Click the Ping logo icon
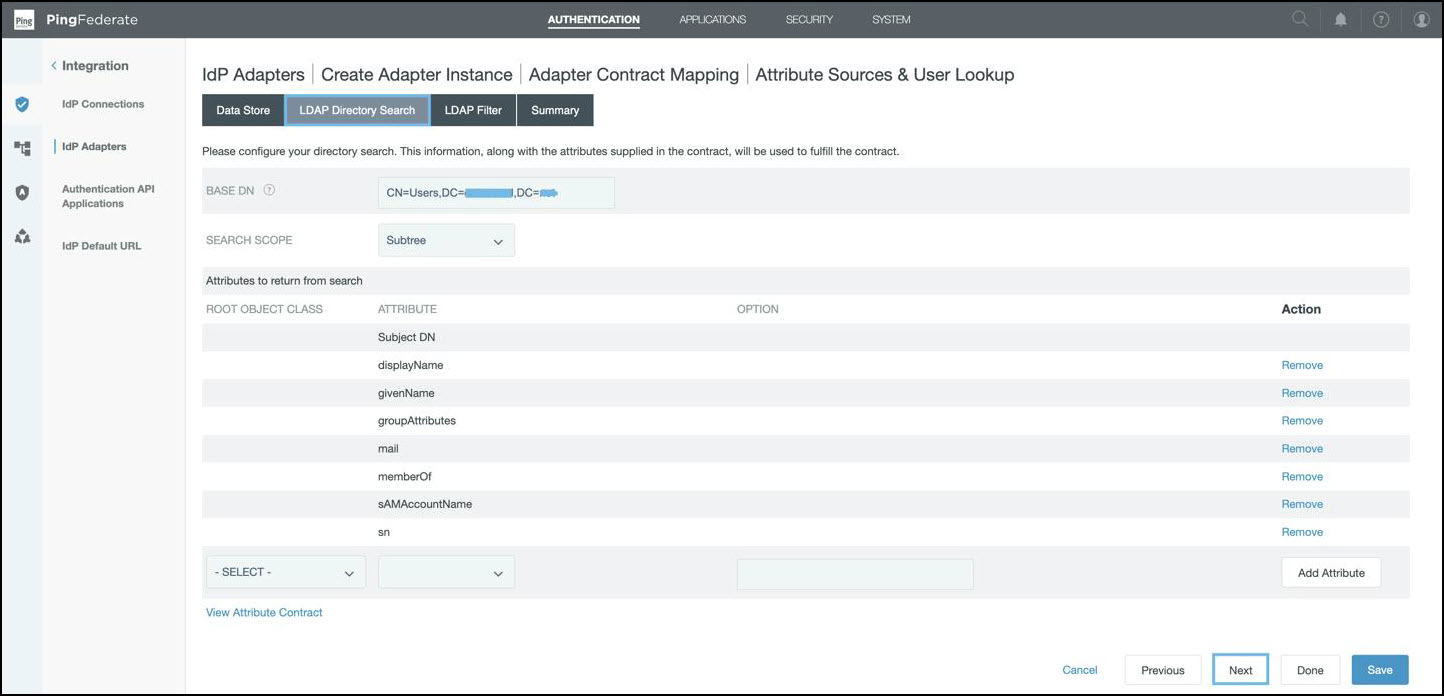 [x=23, y=20]
